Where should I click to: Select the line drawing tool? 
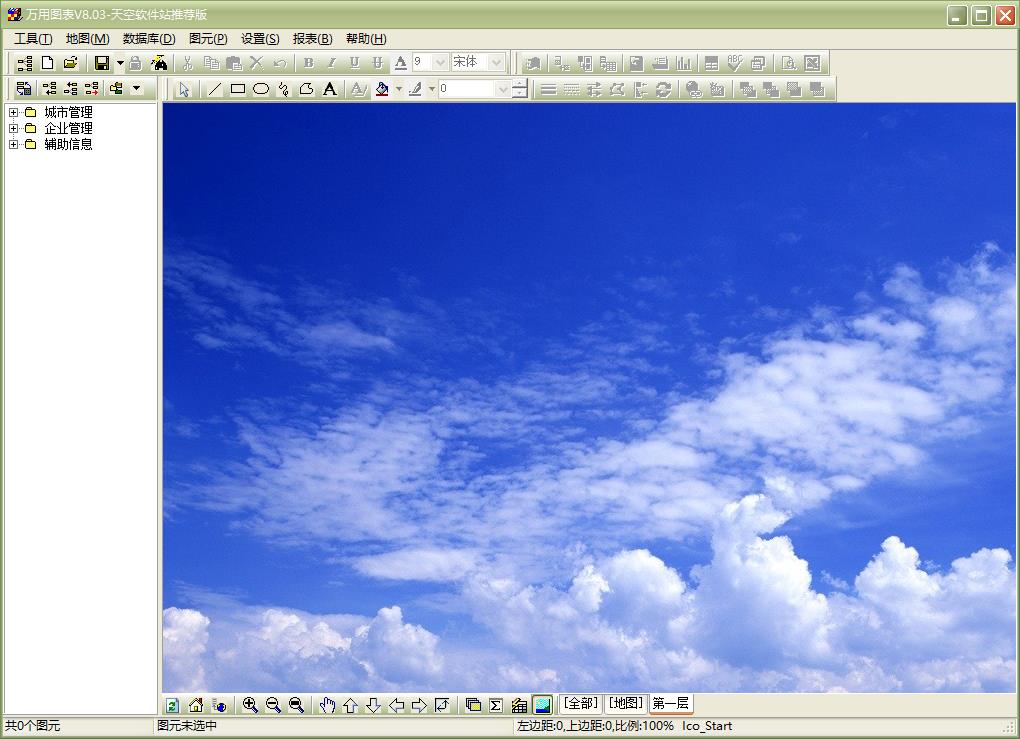(215, 89)
